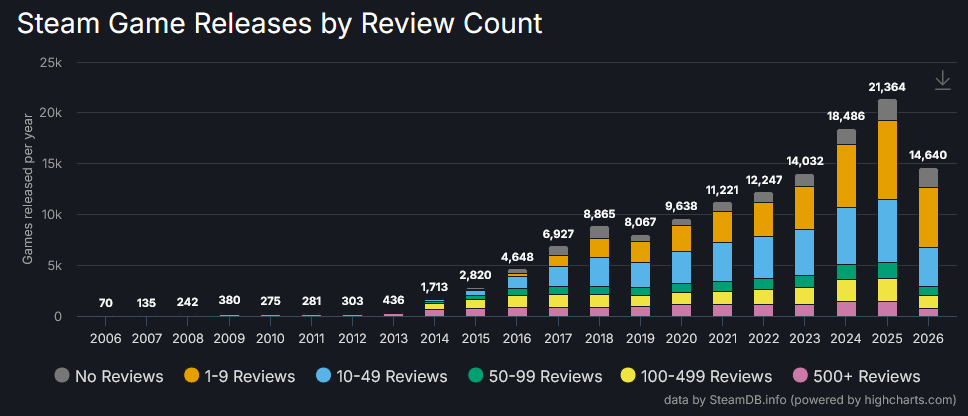Click the 11,221 total label above 2021
968x416 pixels.
tap(722, 189)
